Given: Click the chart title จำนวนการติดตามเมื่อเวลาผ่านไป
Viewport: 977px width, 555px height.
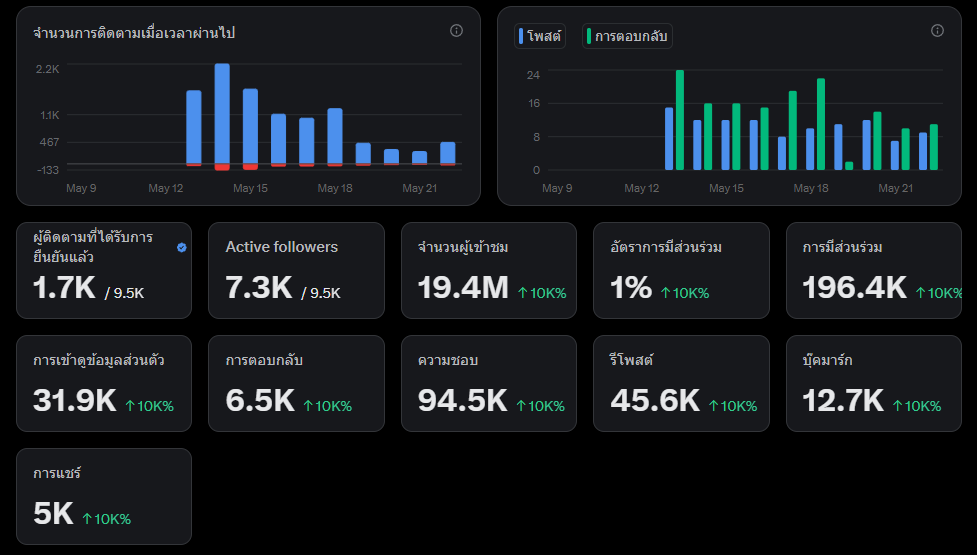Looking at the screenshot, I should 134,33.
